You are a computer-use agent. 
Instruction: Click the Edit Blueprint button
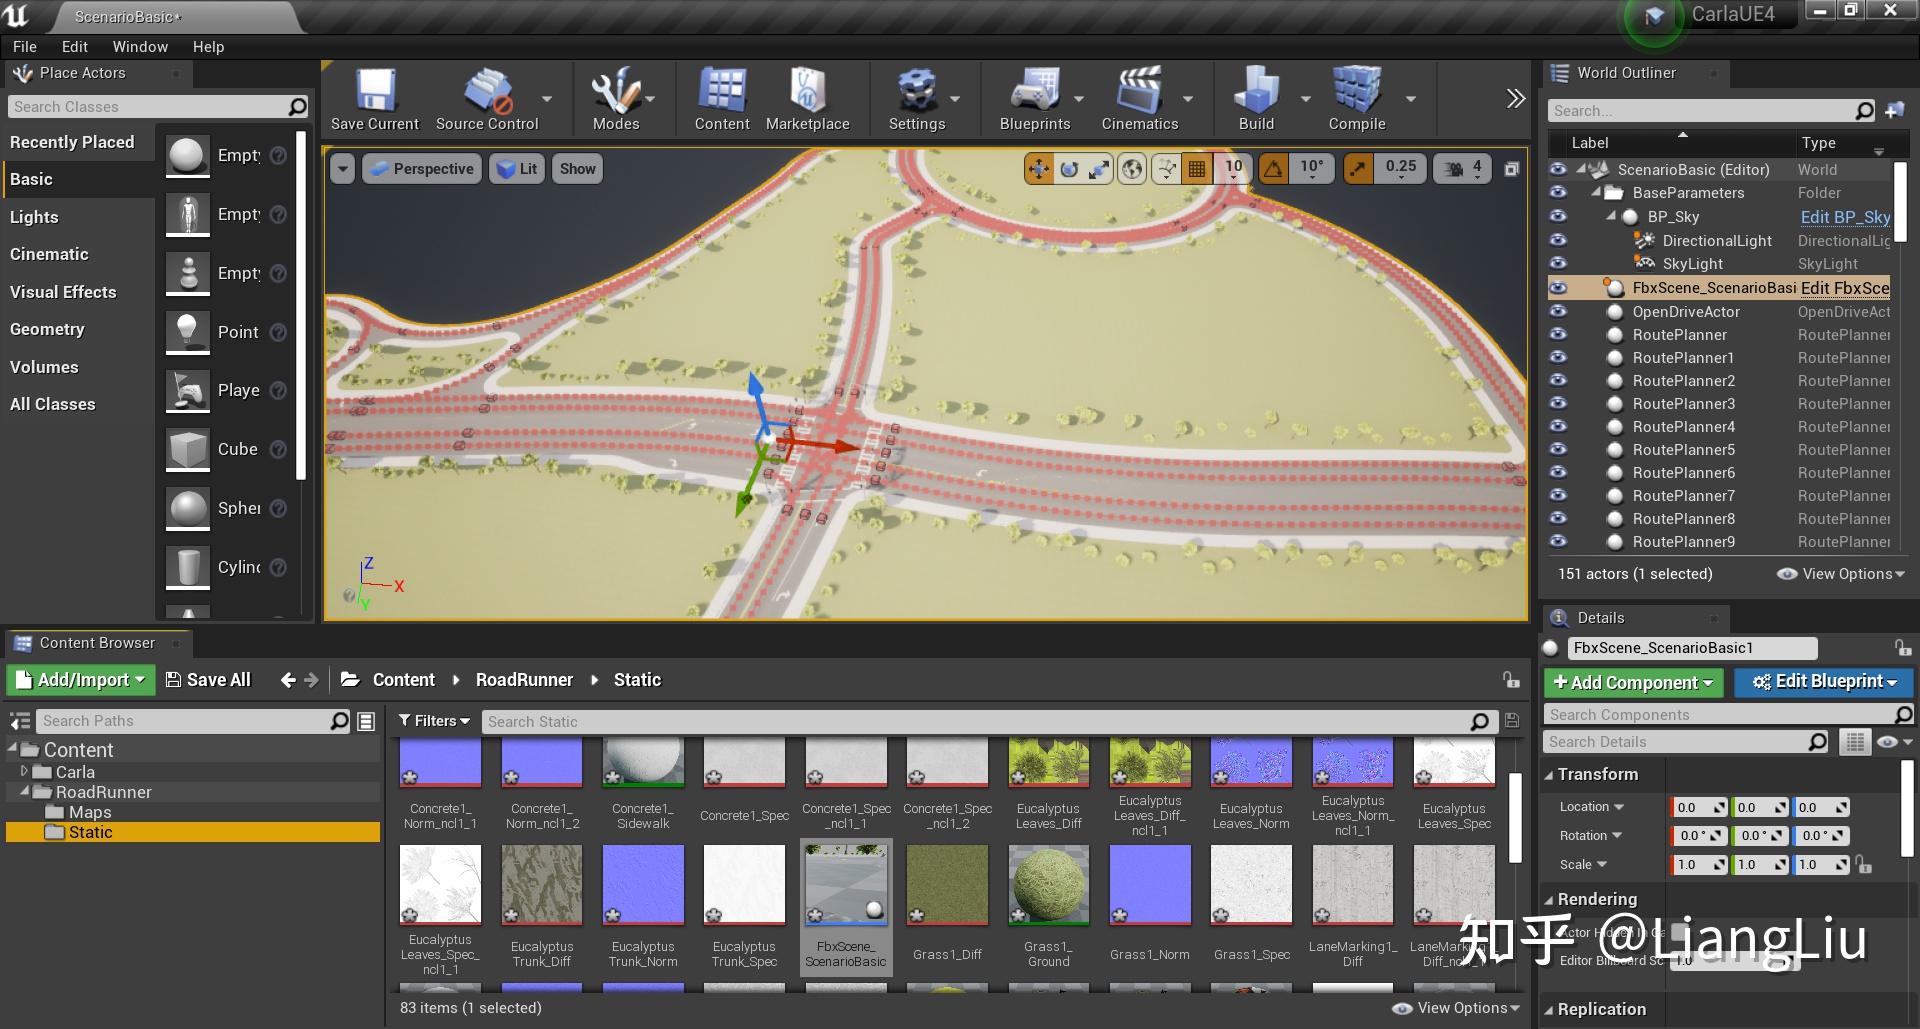1824,682
